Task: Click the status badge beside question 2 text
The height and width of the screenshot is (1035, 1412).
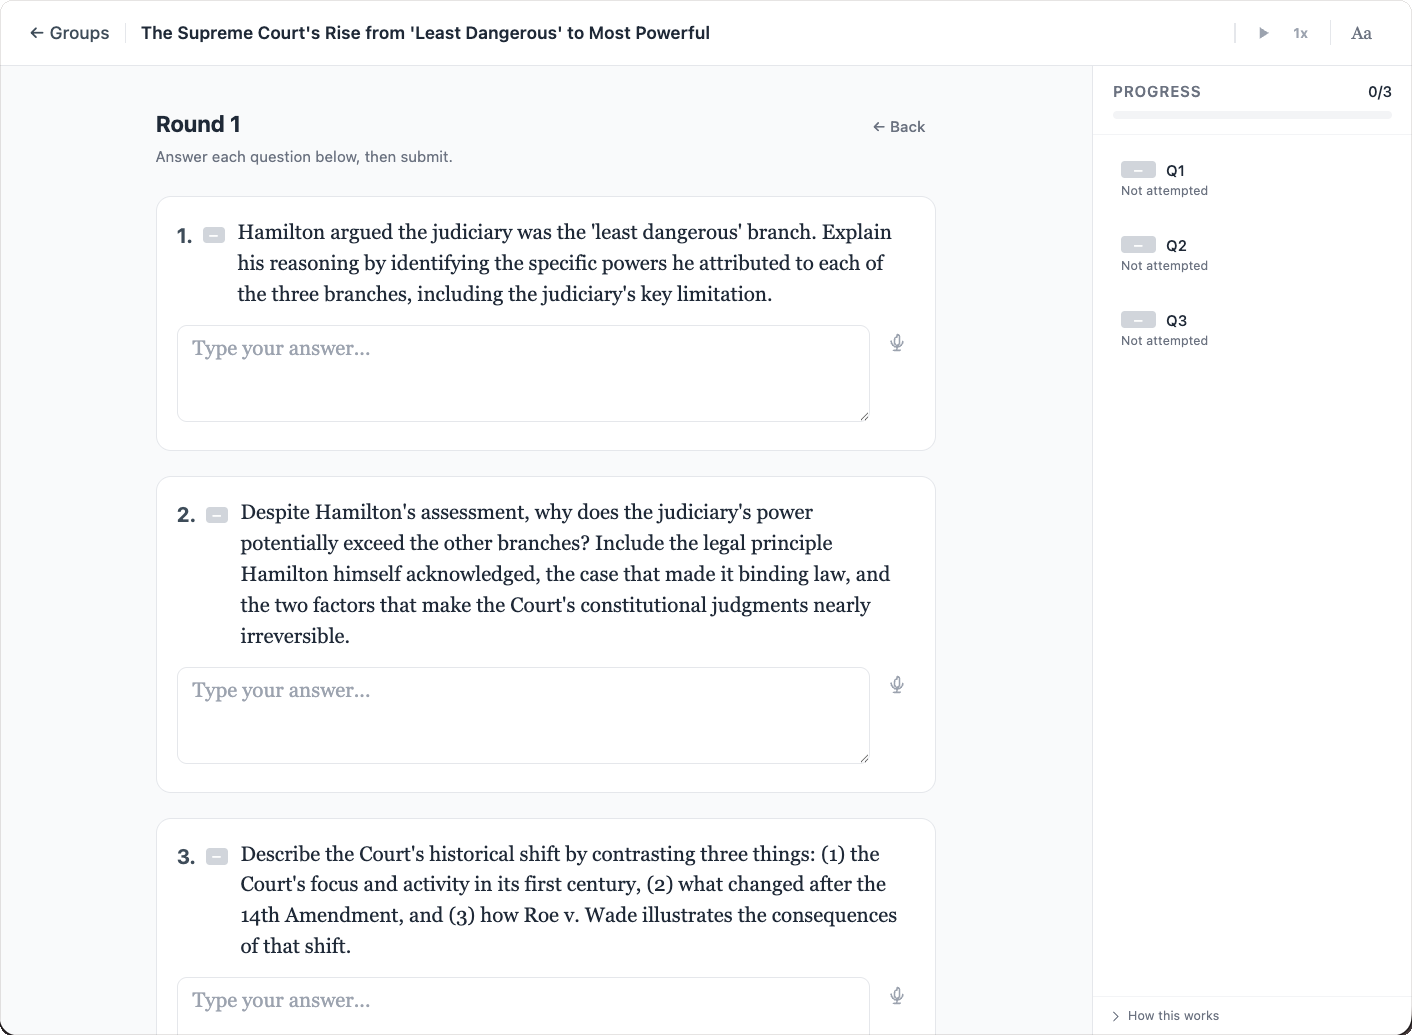Action: click(217, 515)
